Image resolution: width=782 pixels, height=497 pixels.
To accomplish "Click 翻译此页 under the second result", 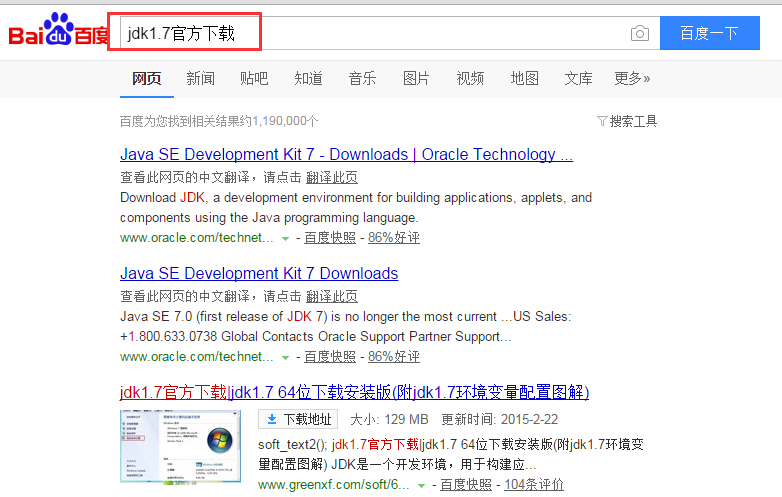I will click(x=332, y=296).
